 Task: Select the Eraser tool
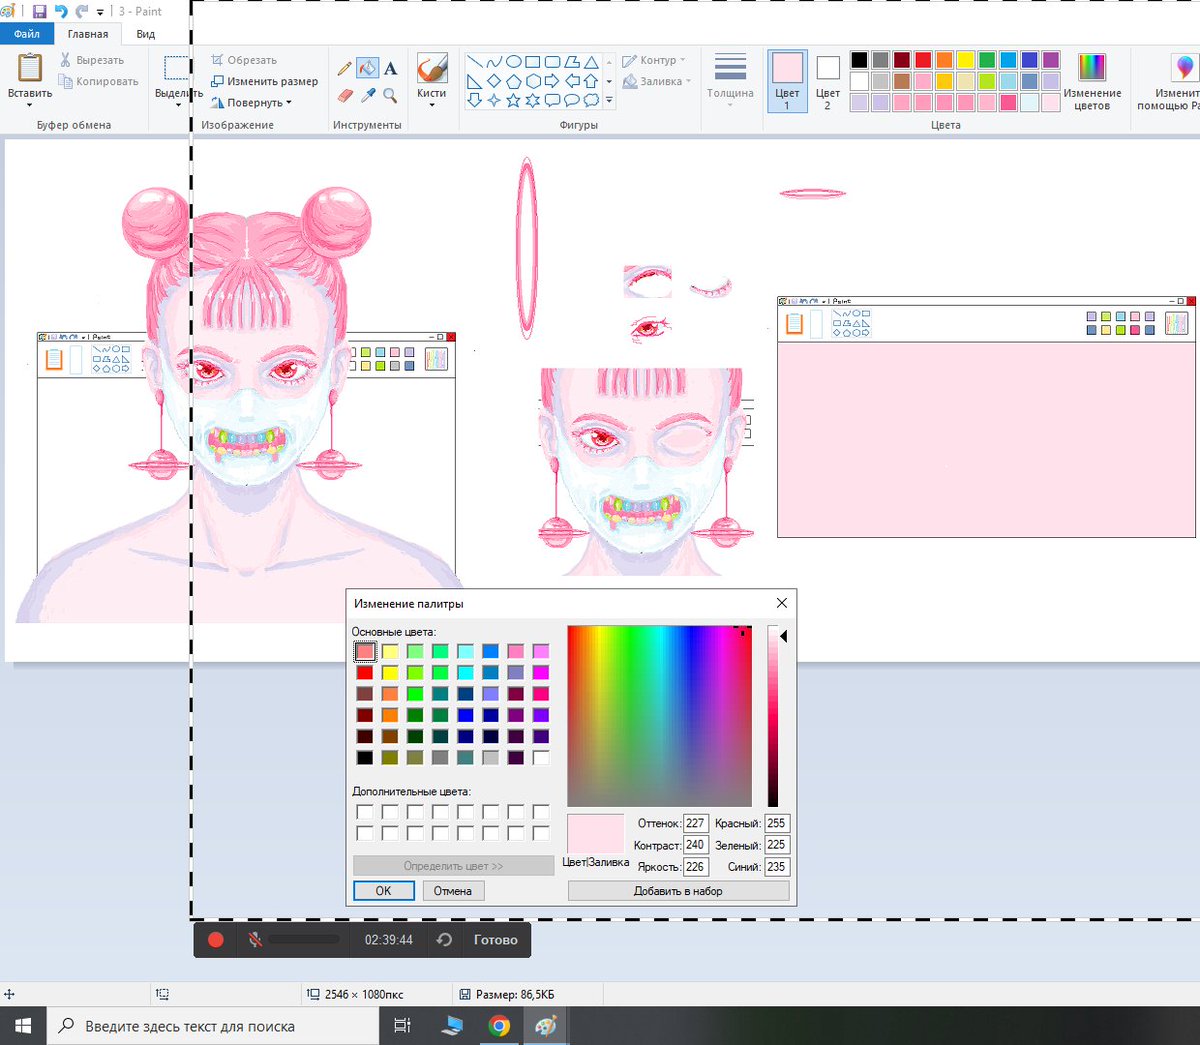(346, 95)
